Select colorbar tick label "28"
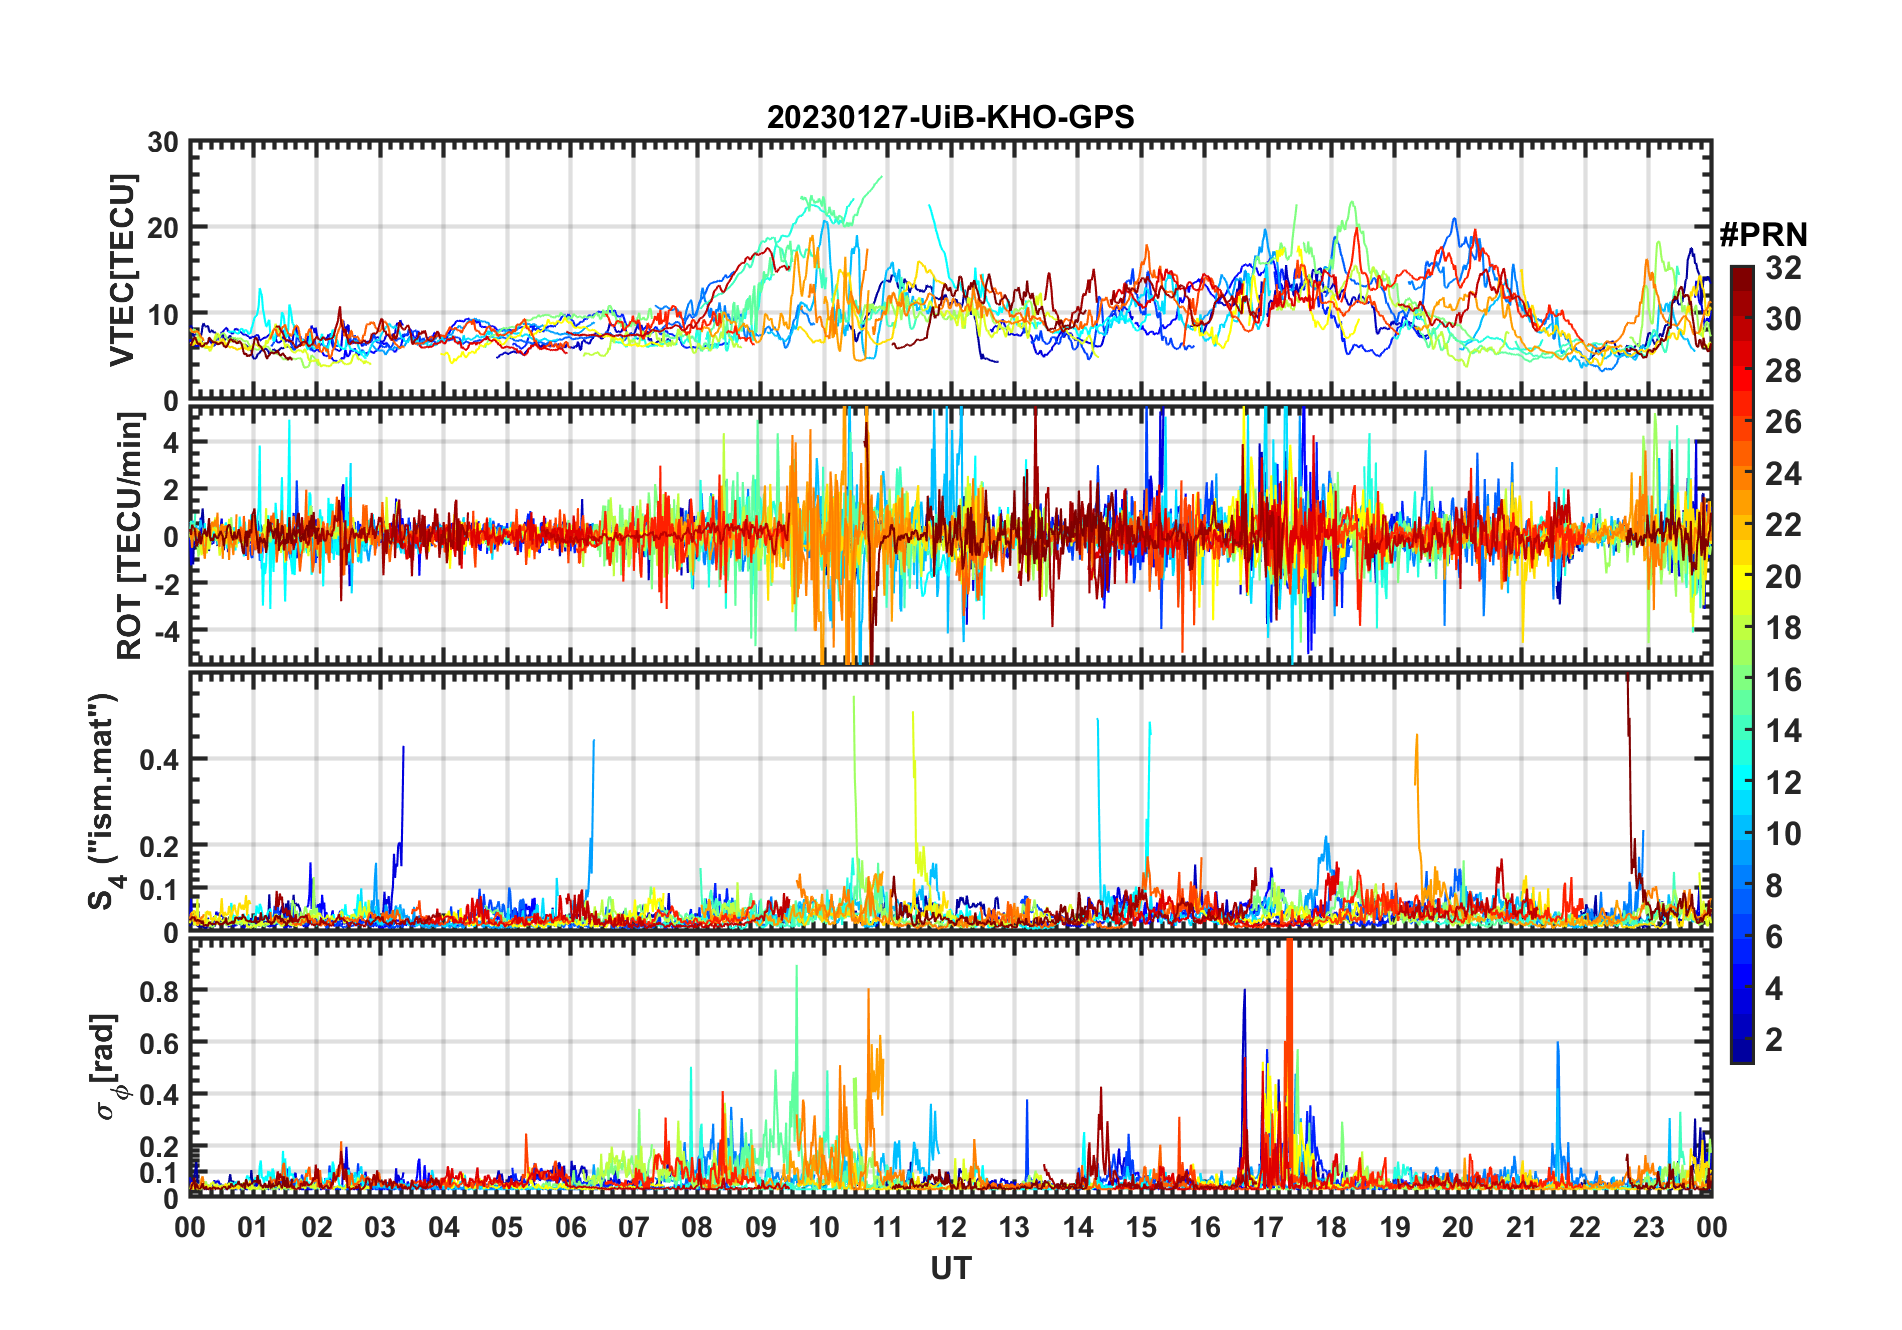The image size is (1902, 1330). point(1783,370)
